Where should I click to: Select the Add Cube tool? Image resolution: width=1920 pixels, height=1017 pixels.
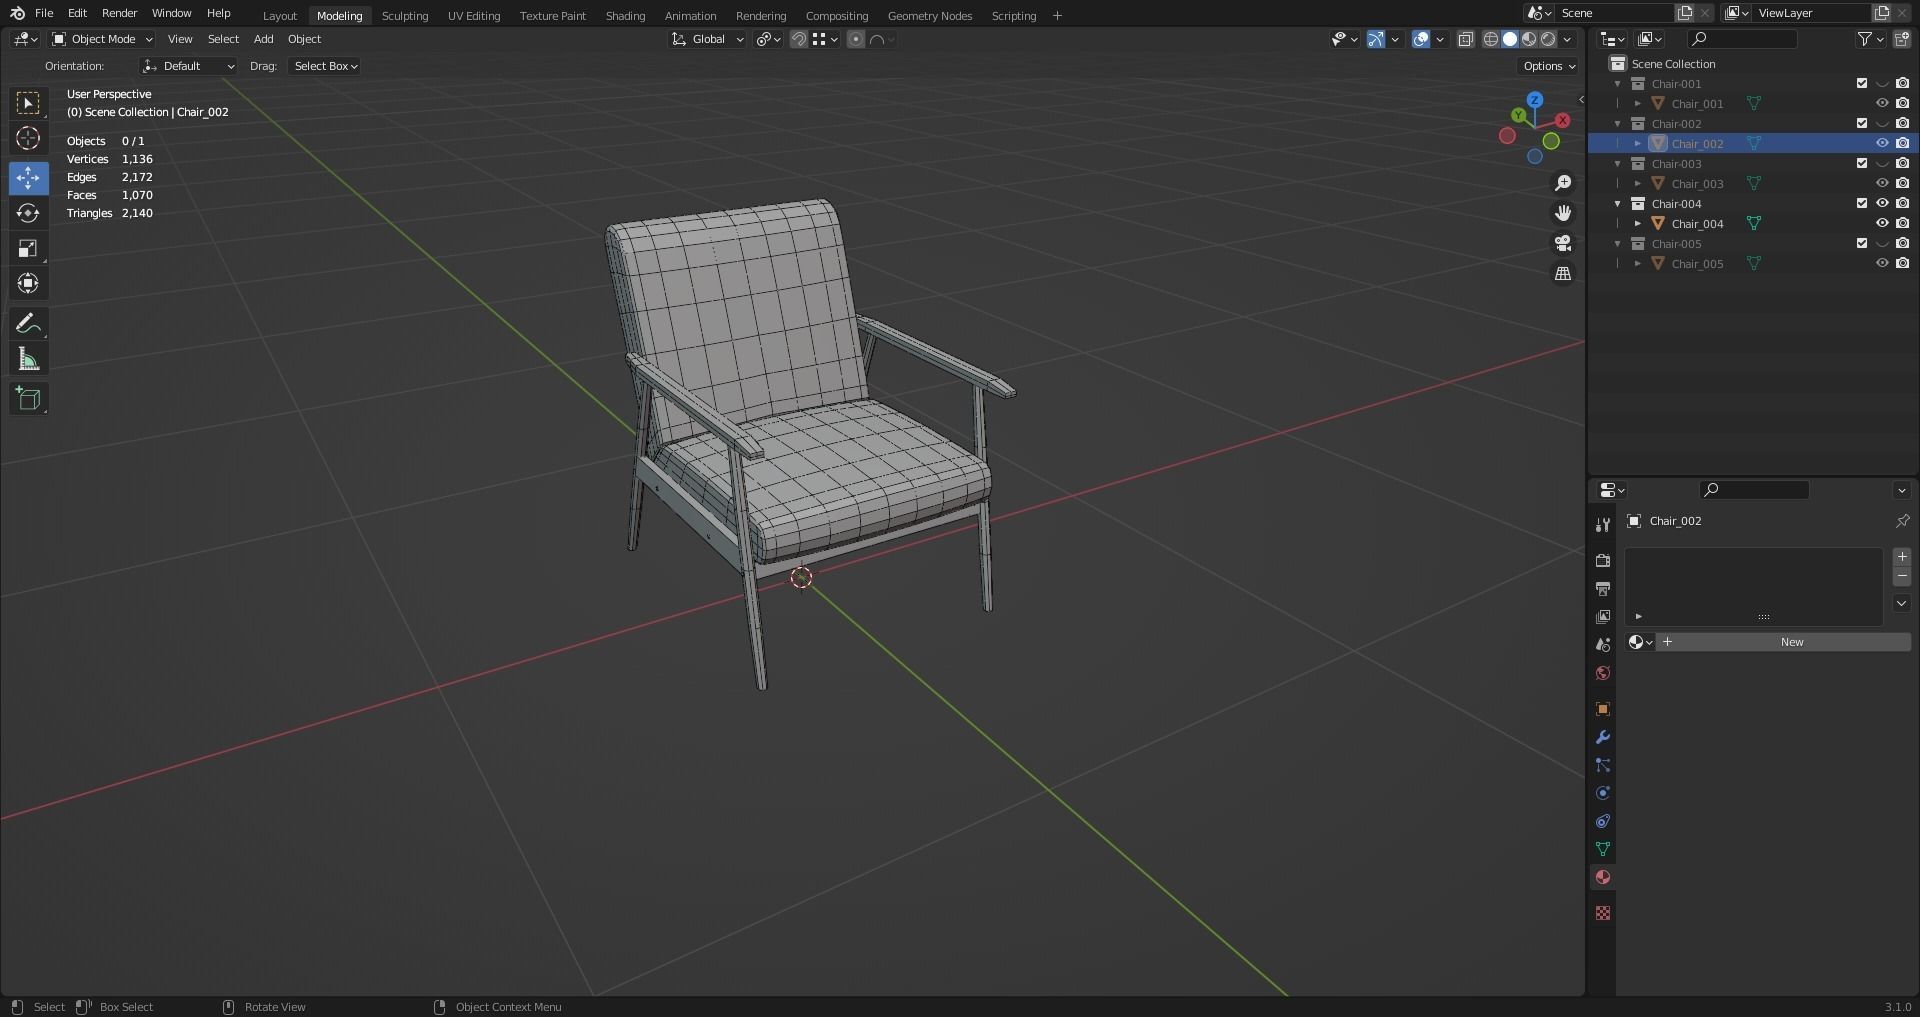[x=28, y=398]
